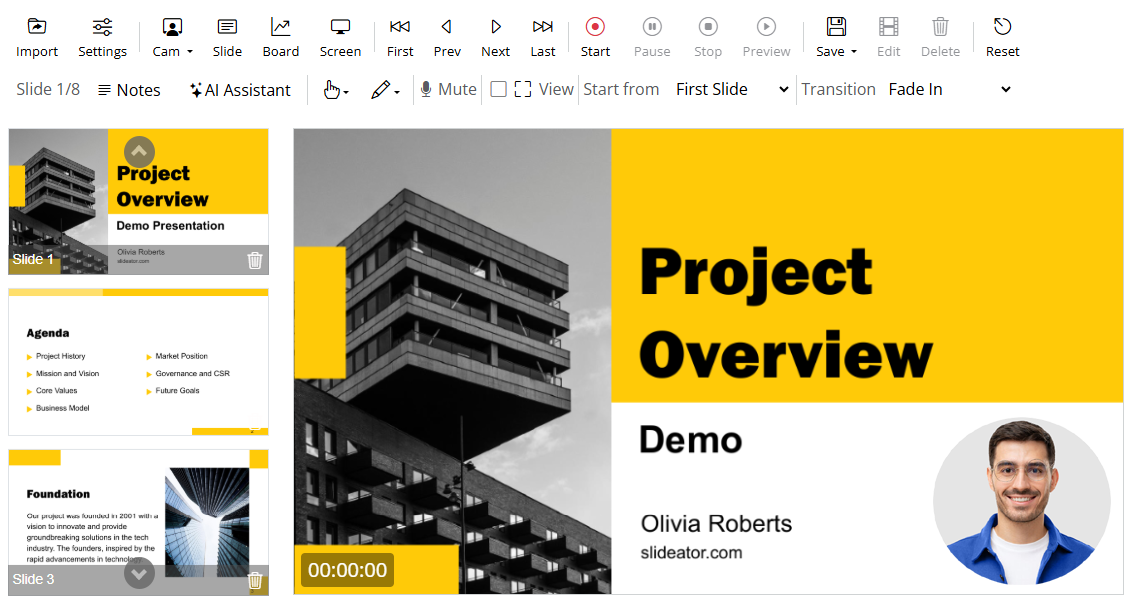Mute the microphone
This screenshot has height=603, width=1136.
coord(448,89)
